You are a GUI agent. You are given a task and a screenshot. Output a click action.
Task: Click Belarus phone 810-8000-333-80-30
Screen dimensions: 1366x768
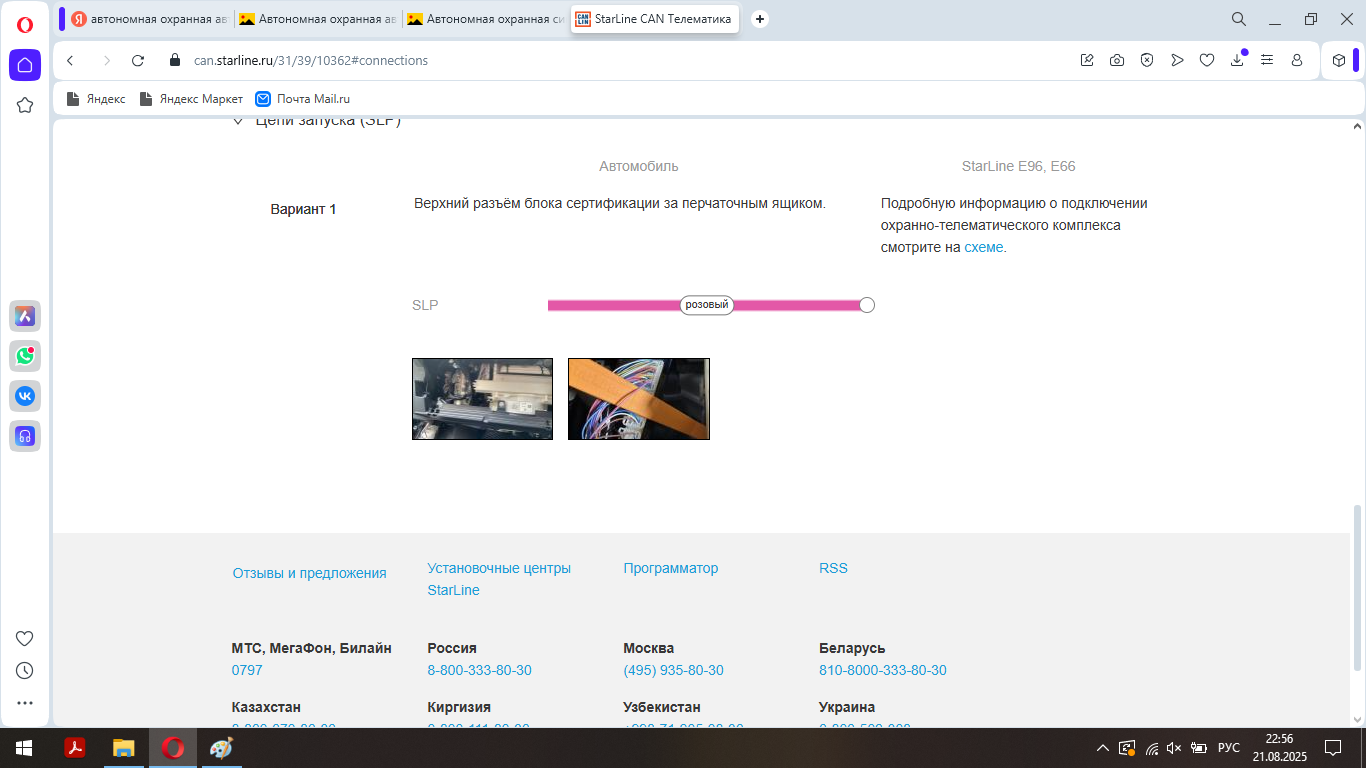[882, 670]
